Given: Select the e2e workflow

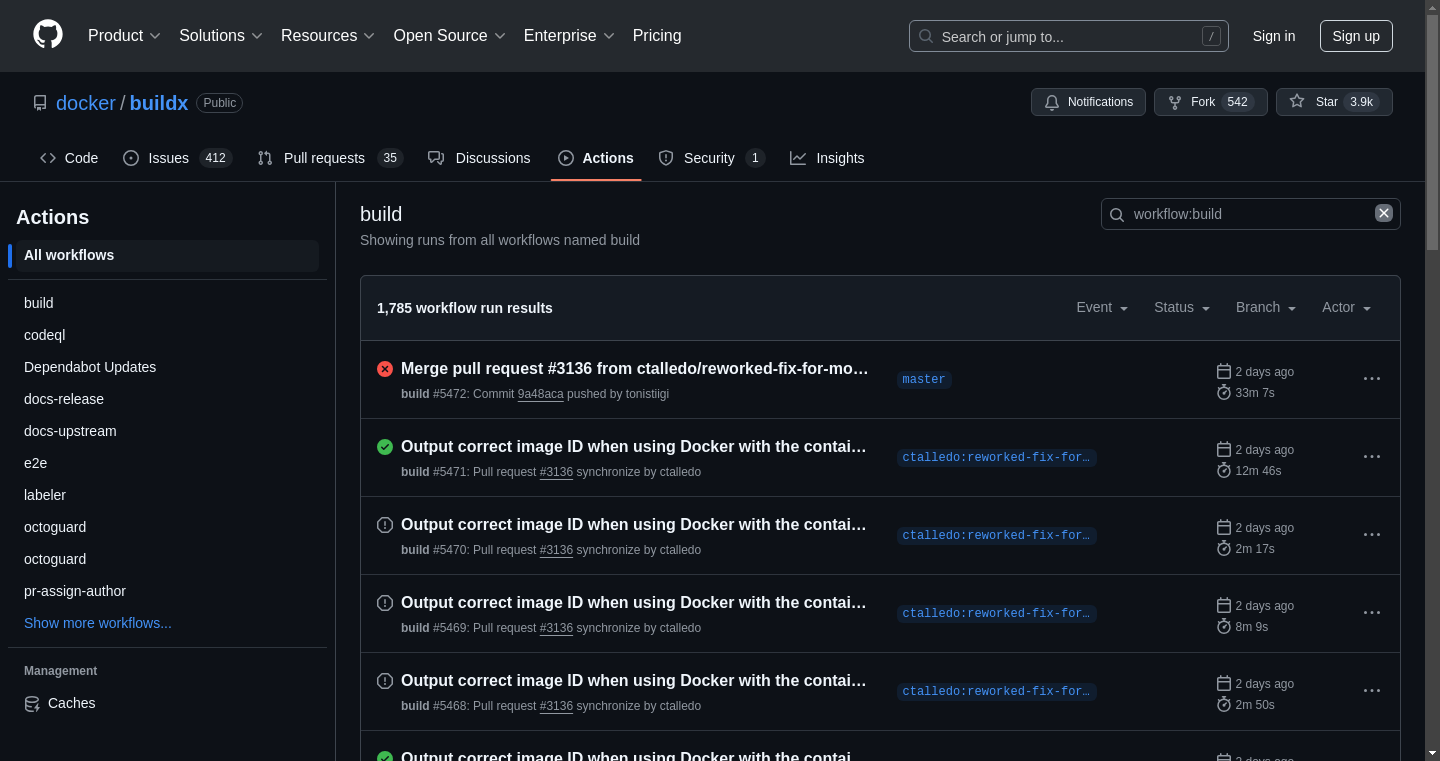Looking at the screenshot, I should pos(167,463).
